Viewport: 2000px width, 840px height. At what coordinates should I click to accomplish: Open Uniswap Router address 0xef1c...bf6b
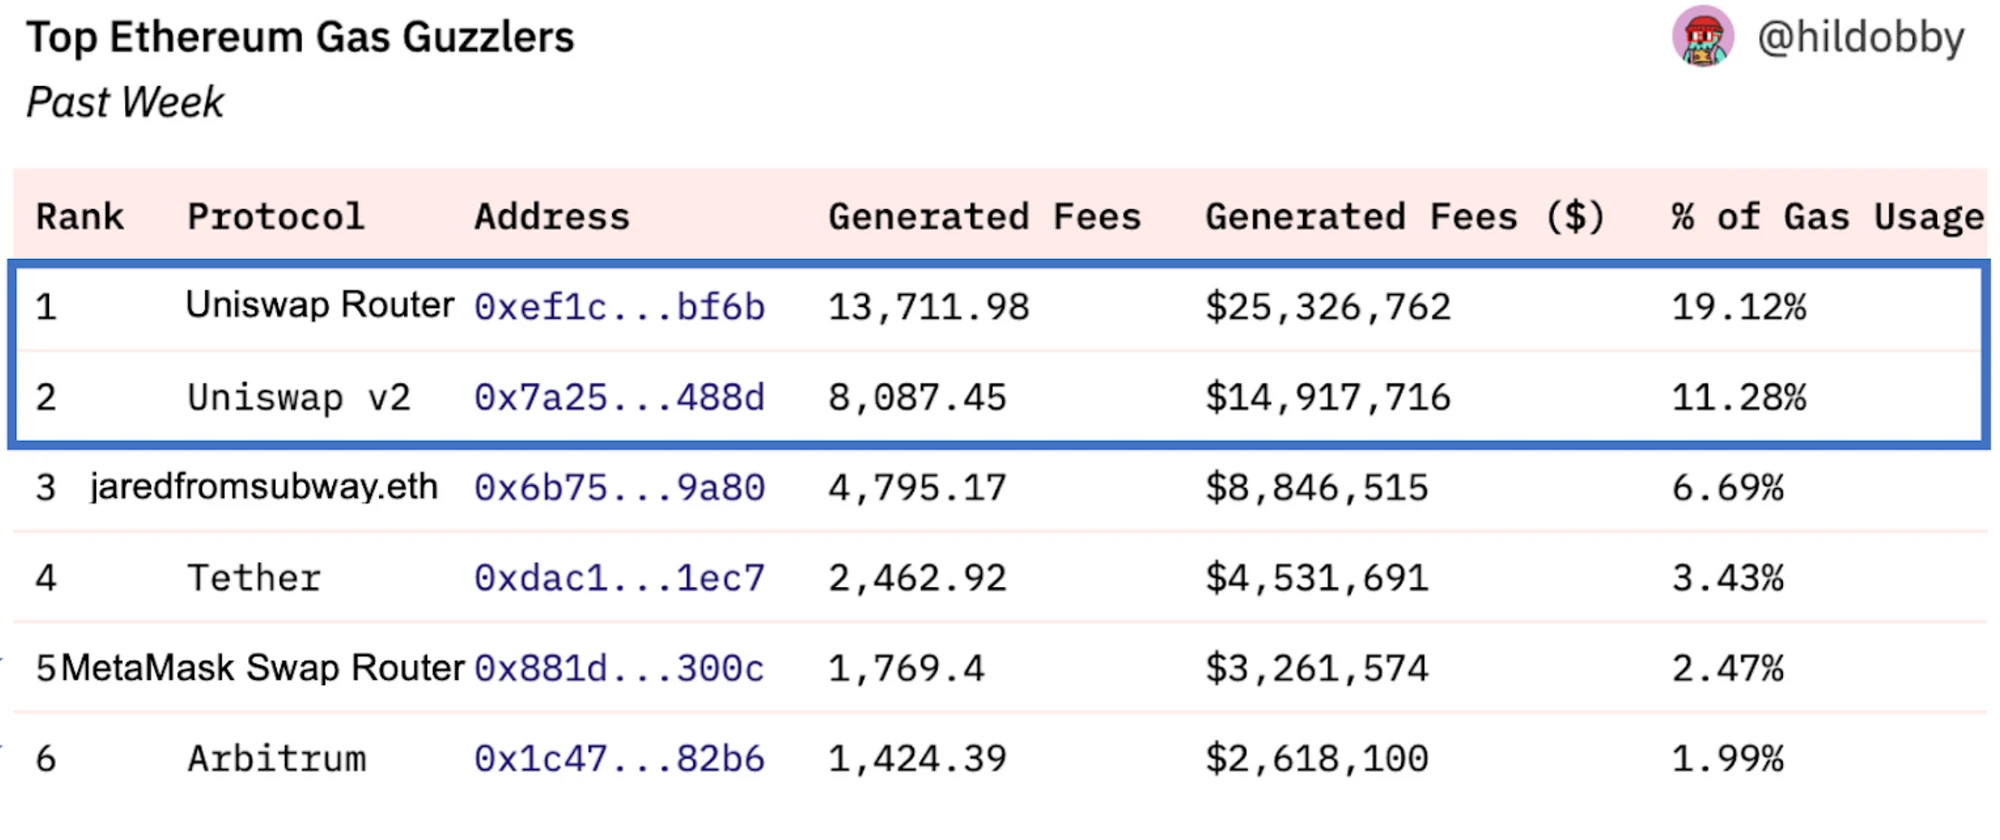(619, 307)
